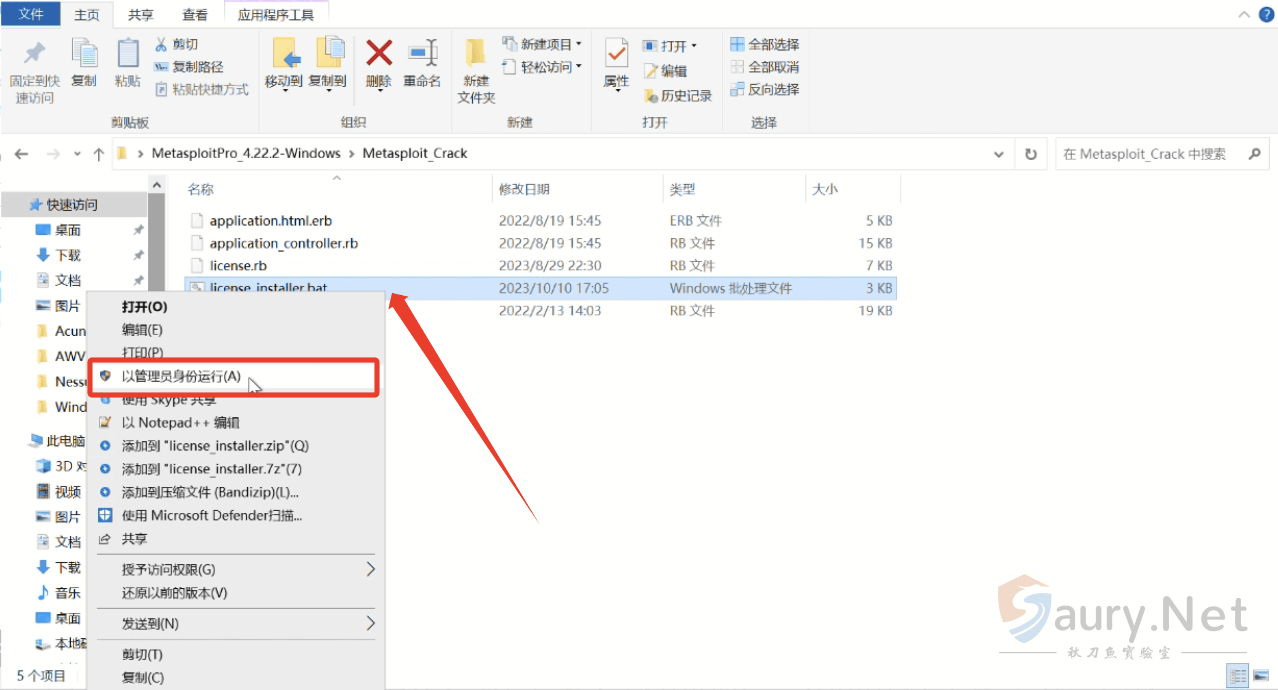Sort by the Date modified (修改日期) column
Viewport: 1278px width, 690px height.
coord(524,189)
